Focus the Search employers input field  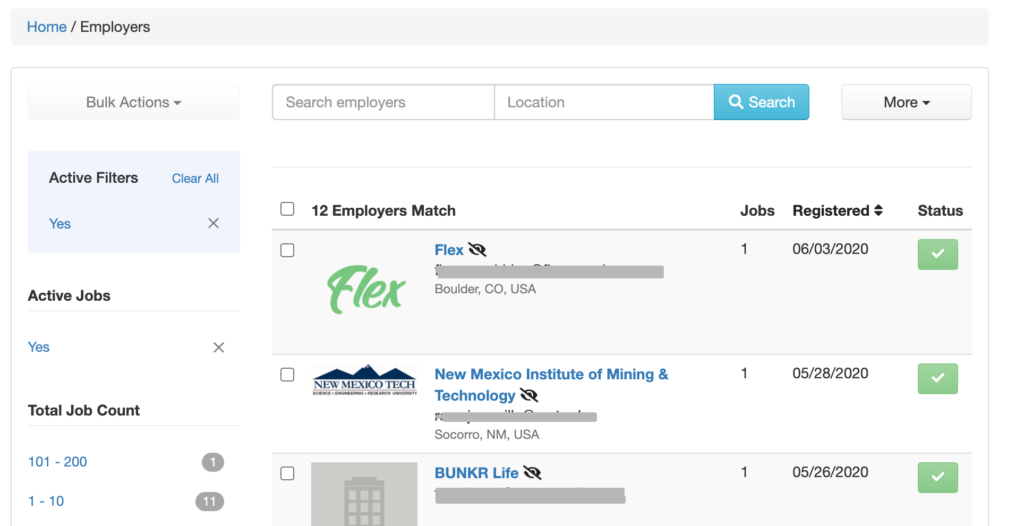(x=383, y=102)
